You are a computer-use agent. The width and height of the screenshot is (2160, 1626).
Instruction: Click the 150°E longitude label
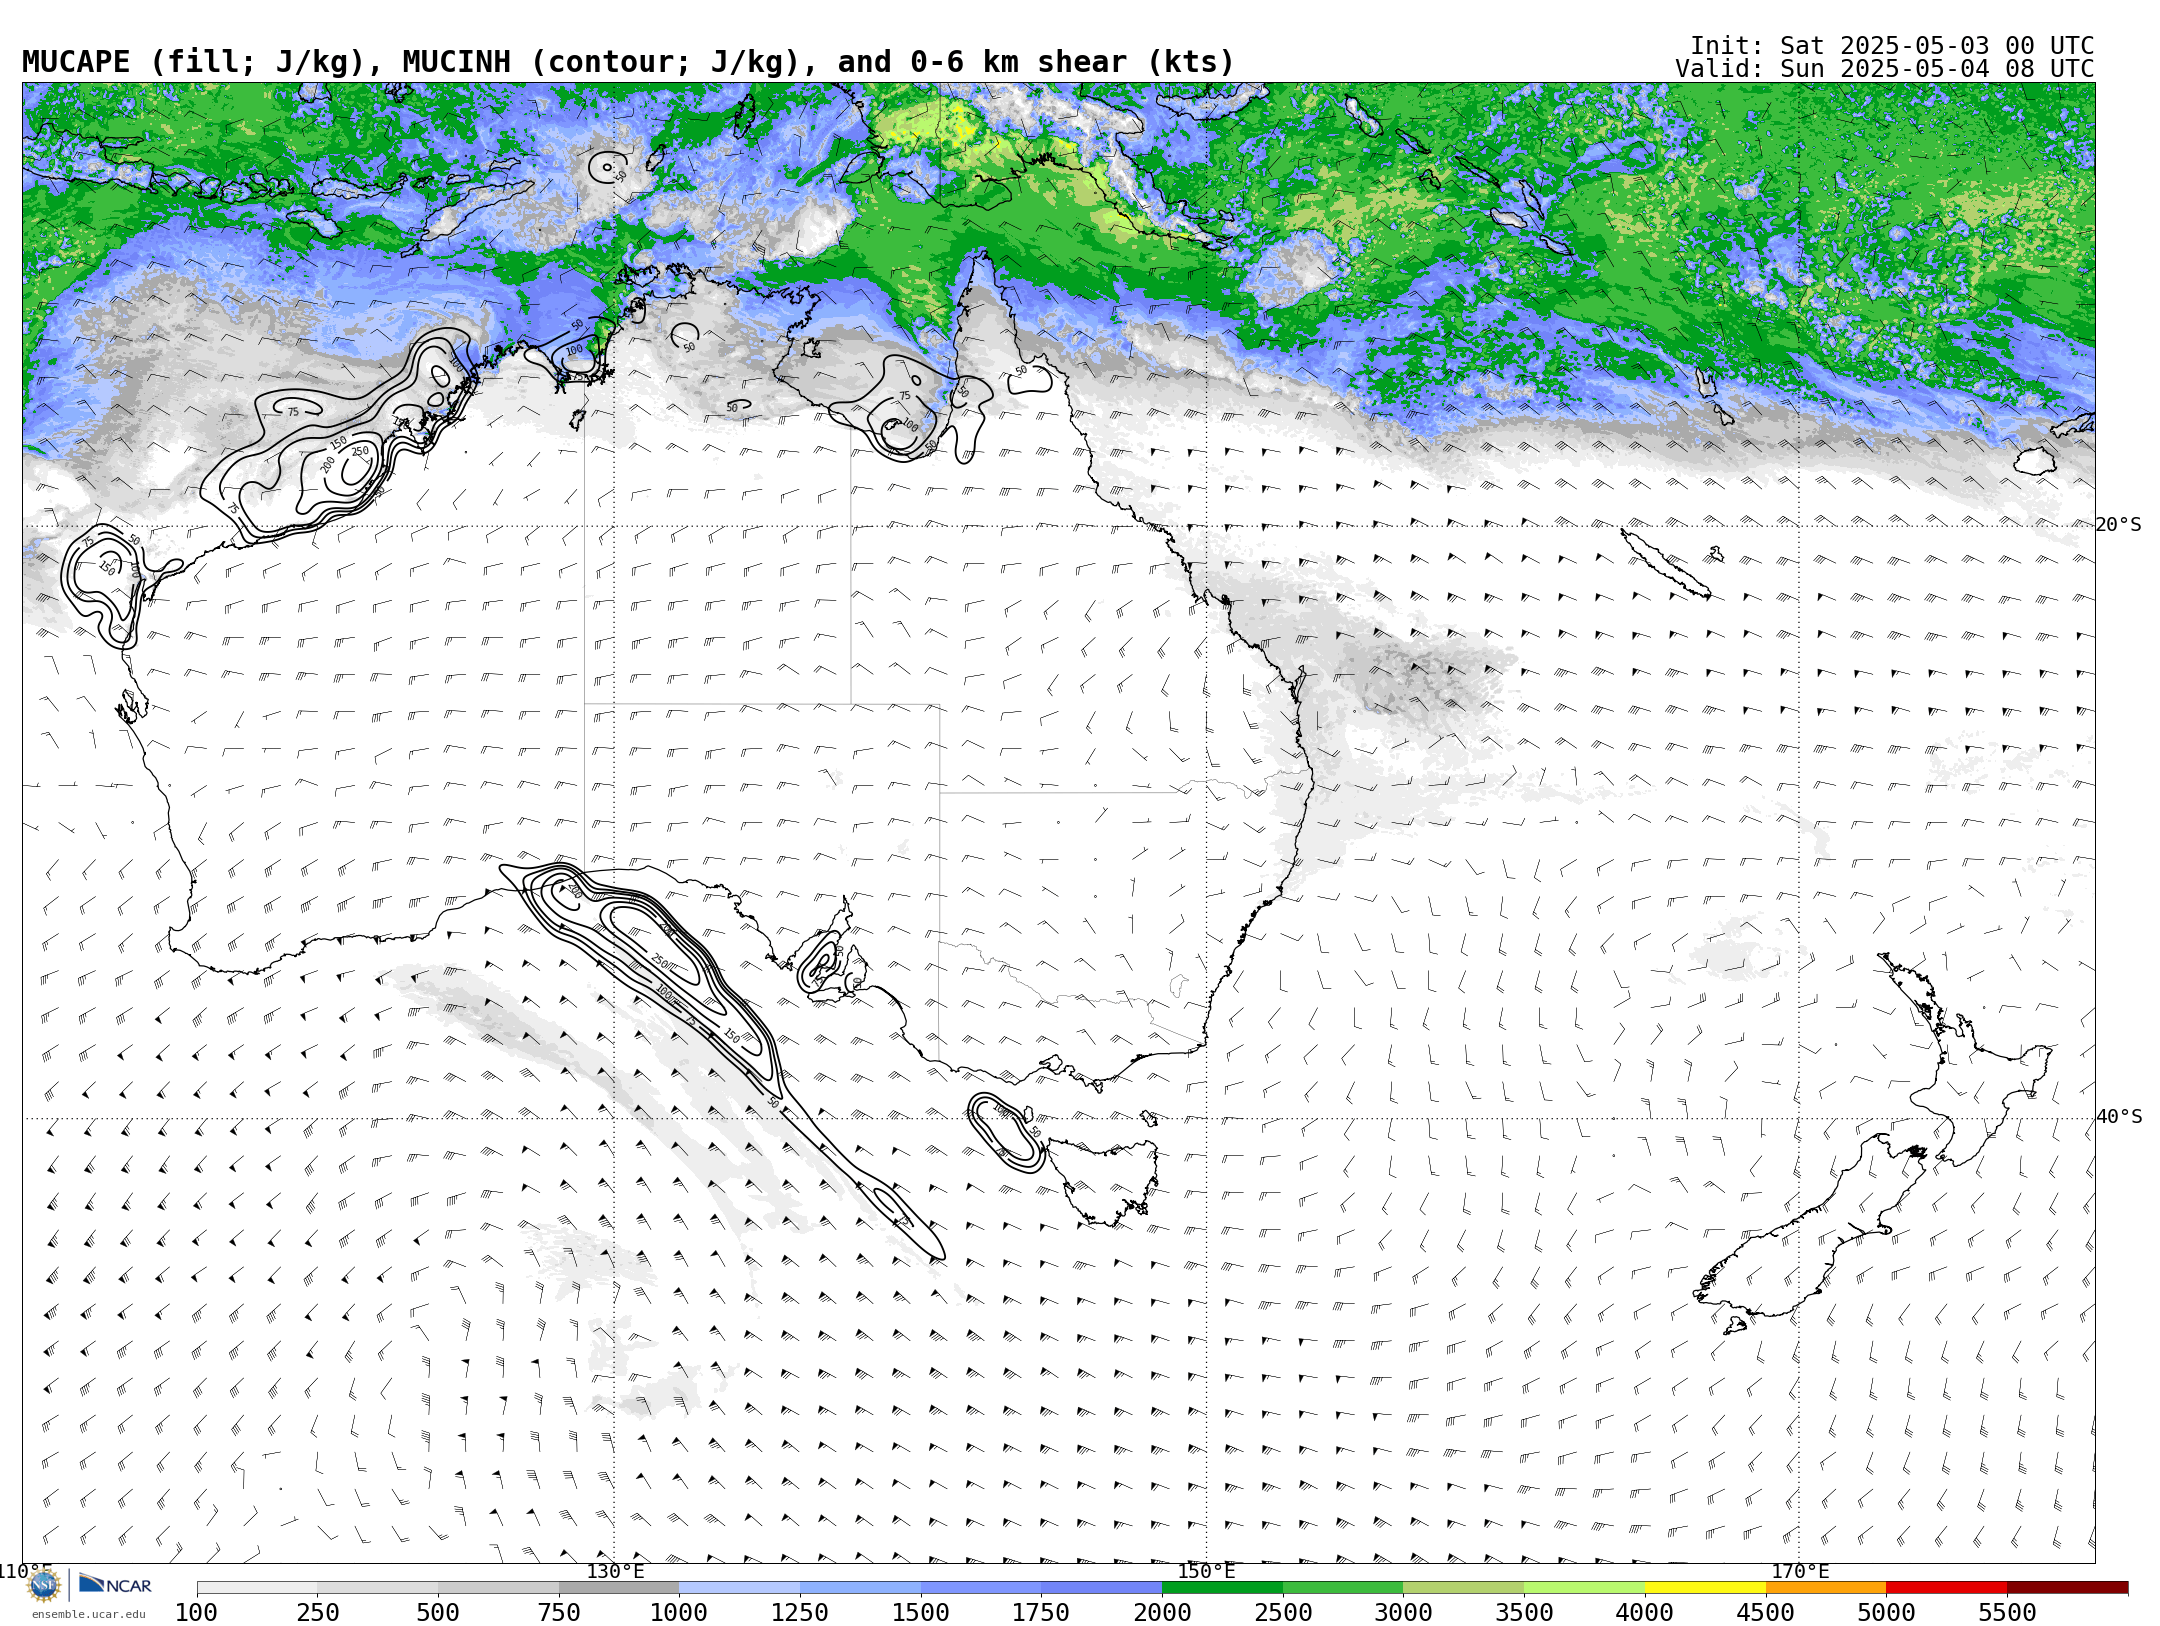click(1207, 1571)
